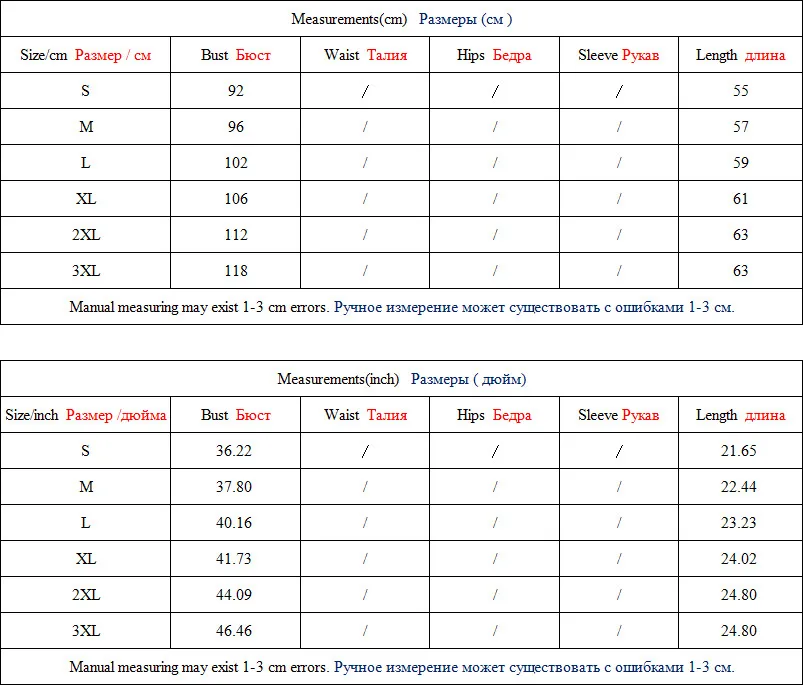Screen dimensions: 803x685
Task: Click the 'Size/inch' column header
Action: [86, 415]
